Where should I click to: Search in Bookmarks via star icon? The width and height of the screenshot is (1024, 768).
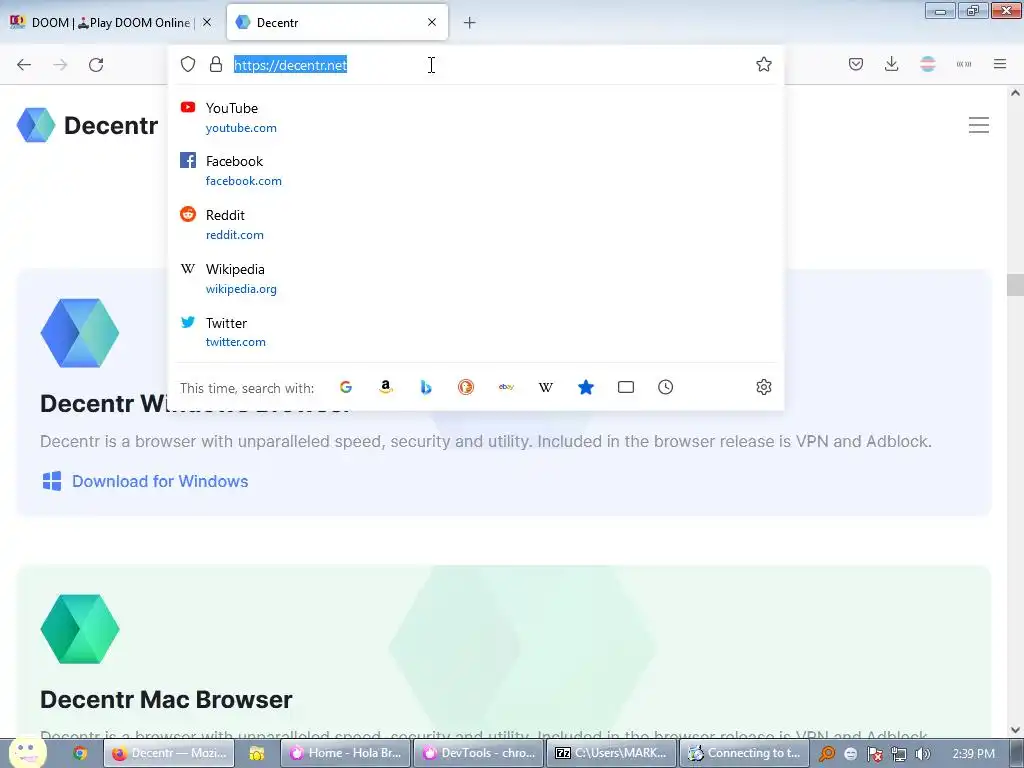coord(586,387)
